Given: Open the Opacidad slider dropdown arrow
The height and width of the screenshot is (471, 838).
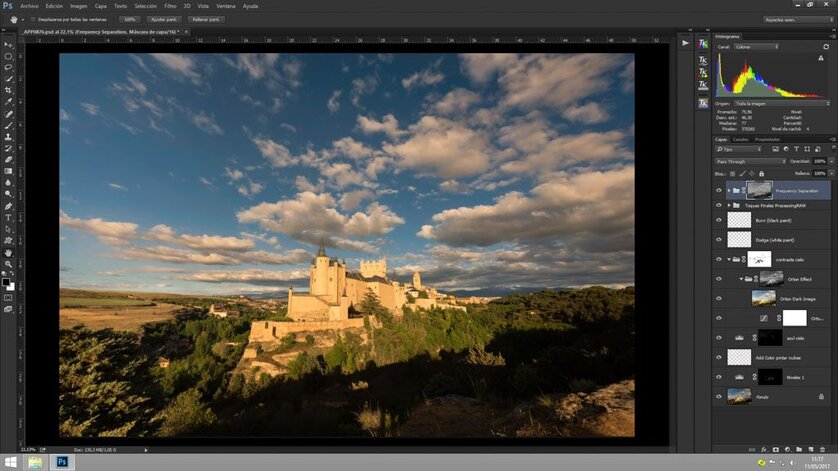Looking at the screenshot, I should pyautogui.click(x=831, y=161).
